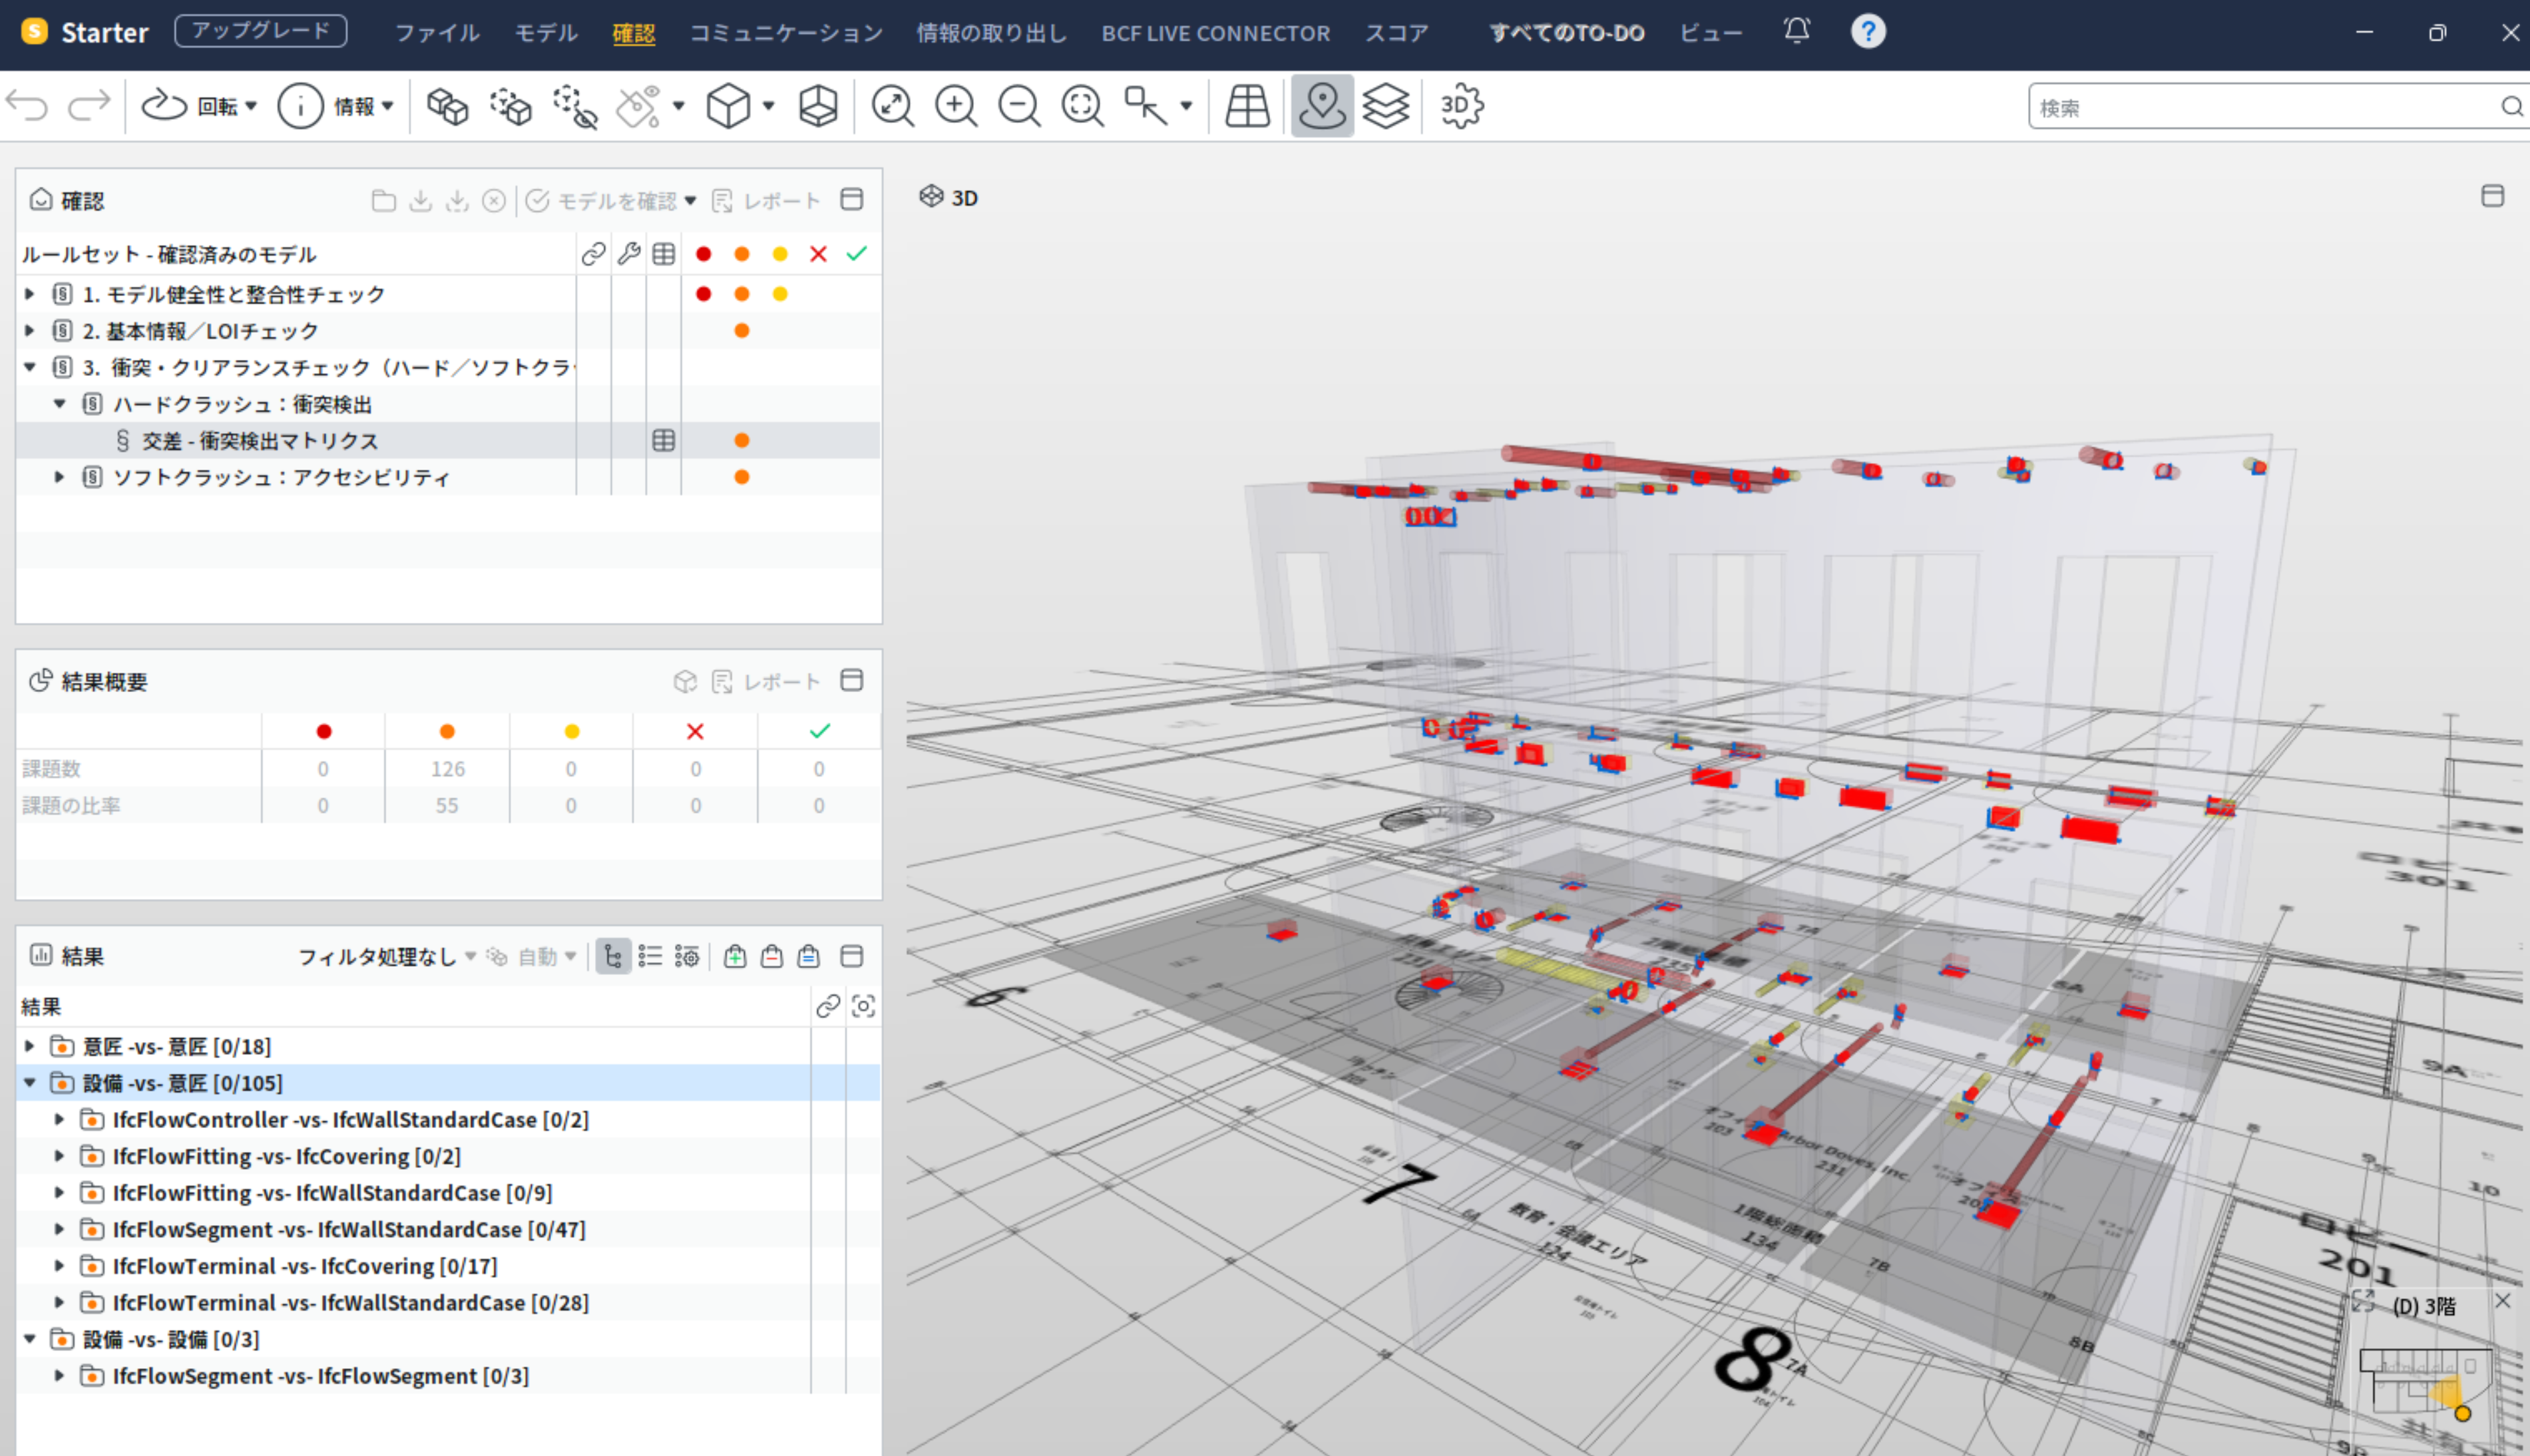The image size is (2530, 1456).
Task: Open the フィルタ処理なし filter dropdown
Action: tap(387, 957)
